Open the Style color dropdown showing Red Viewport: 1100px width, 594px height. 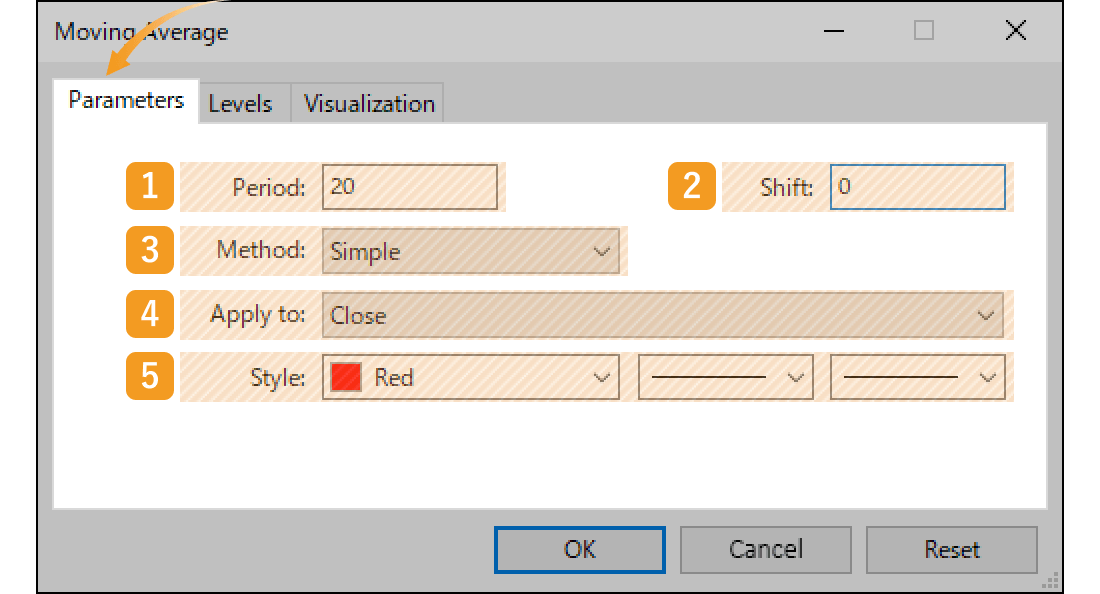coord(471,377)
